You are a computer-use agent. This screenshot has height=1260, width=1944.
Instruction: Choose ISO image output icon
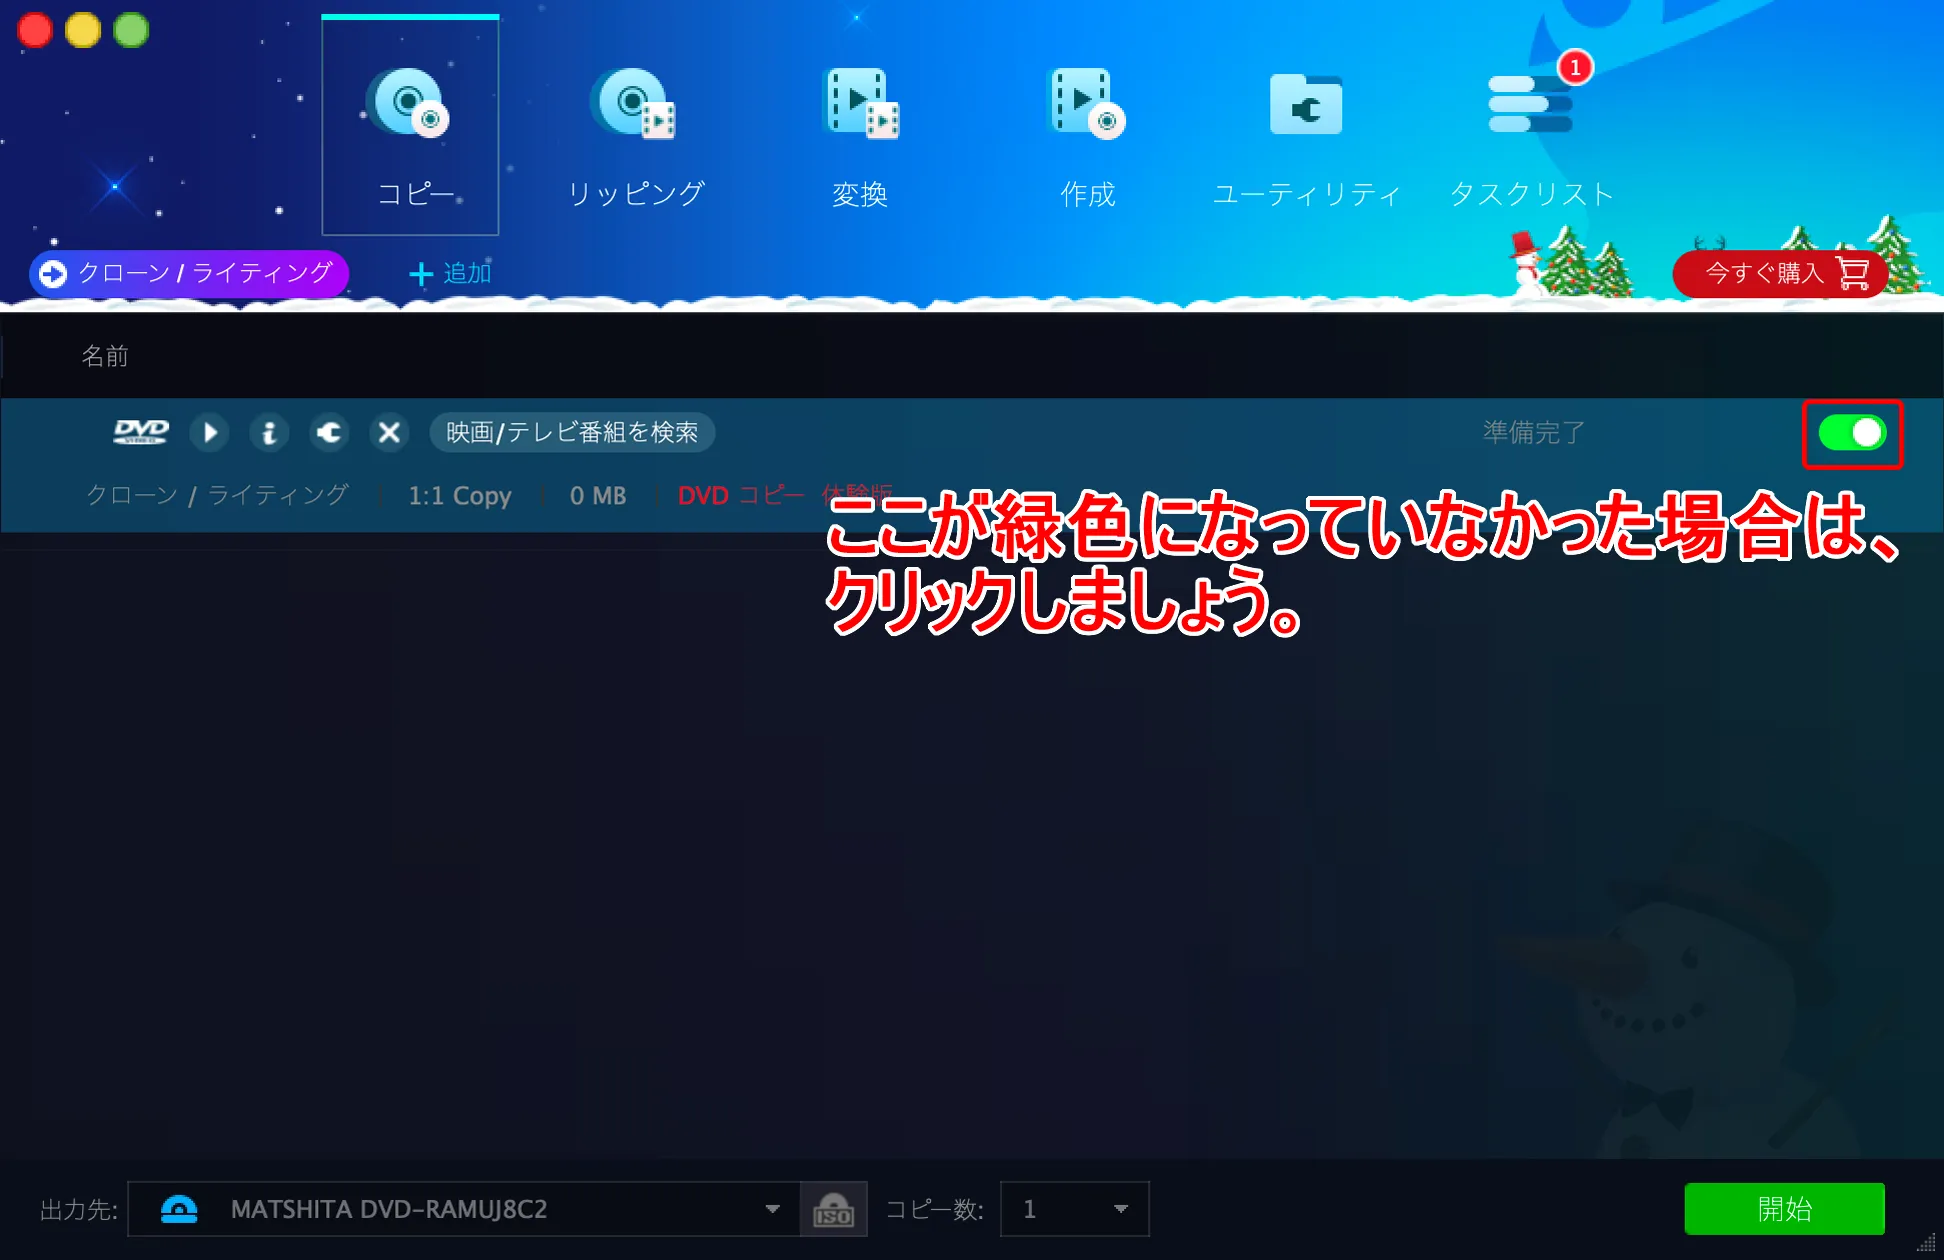pyautogui.click(x=833, y=1209)
